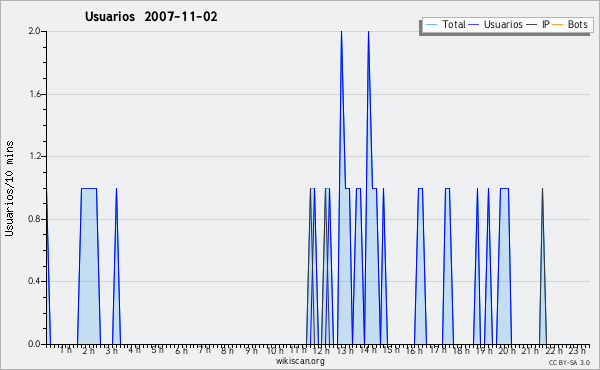Click the '13 h' x-axis label

345,350
